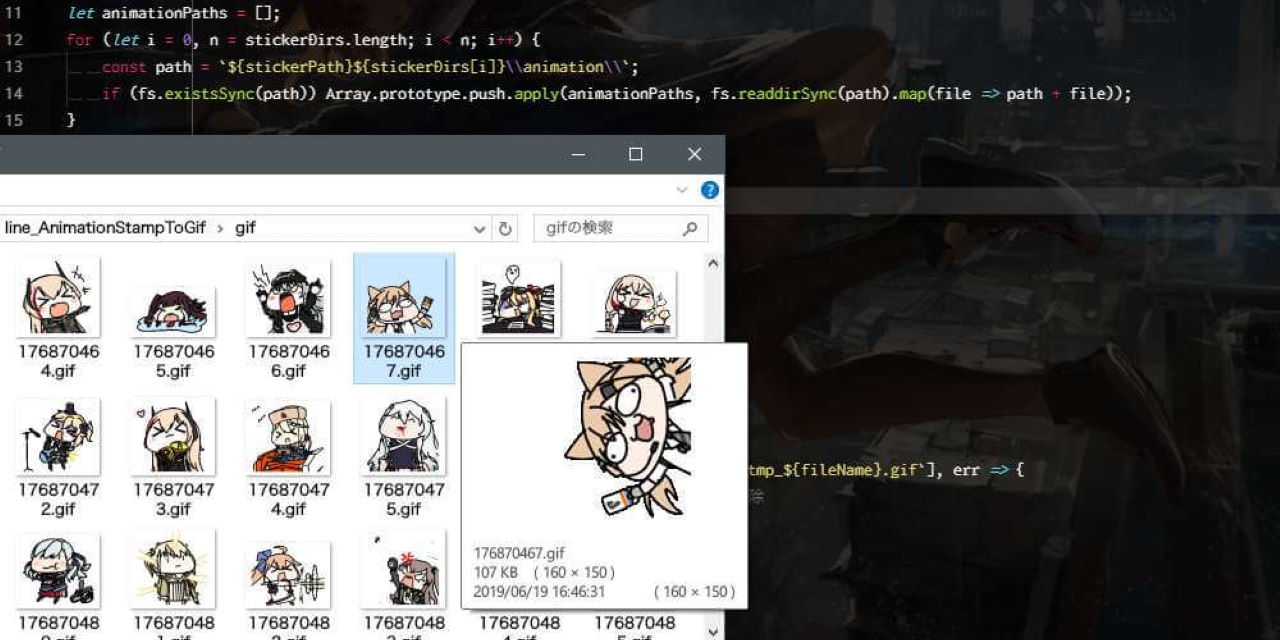Screen dimensions: 1280x640
Task: Select file 176870474.gif thumbnail
Action: 289,436
